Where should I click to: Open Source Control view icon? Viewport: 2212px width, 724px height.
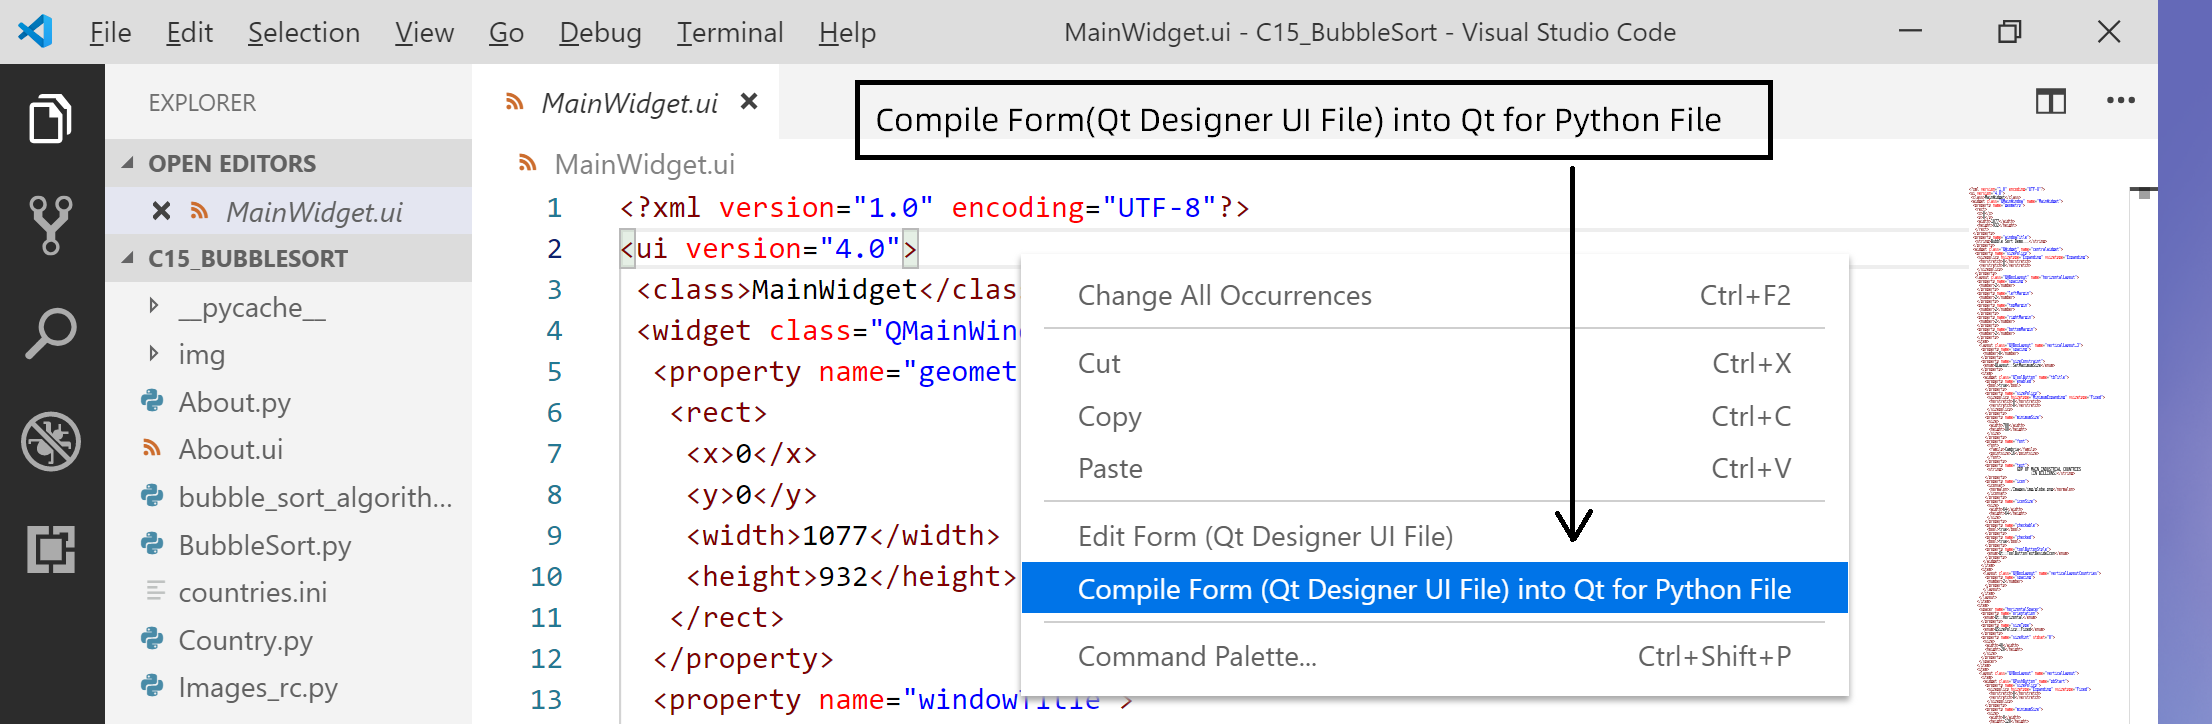pyautogui.click(x=51, y=225)
